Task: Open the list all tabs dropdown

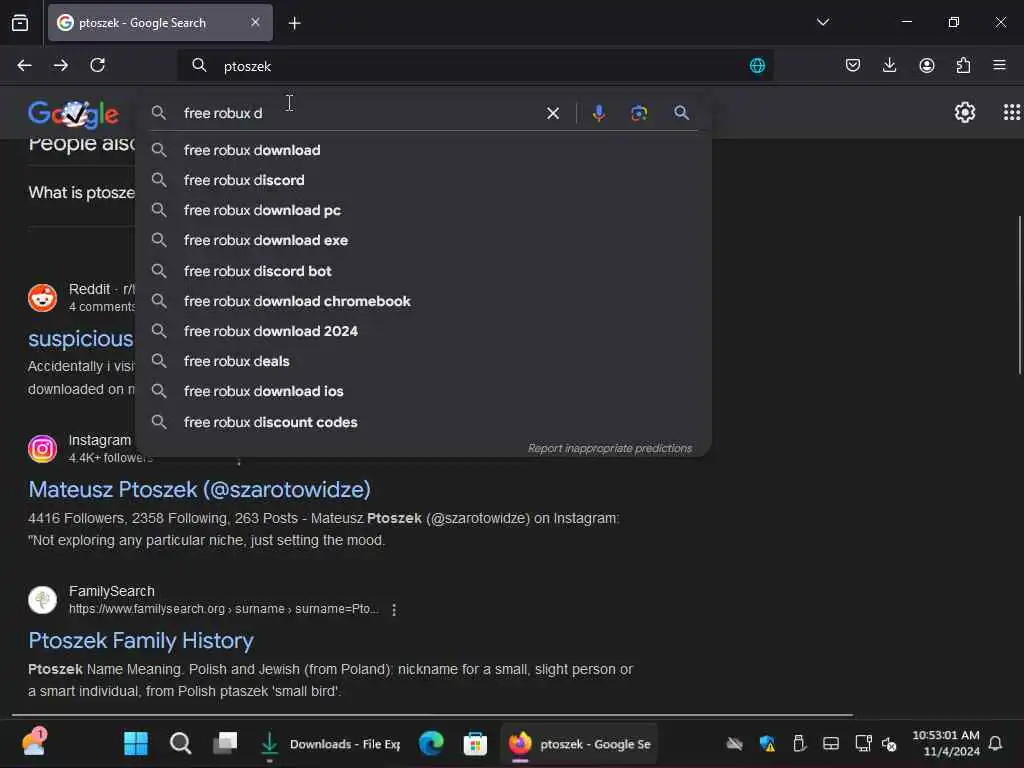Action: [x=823, y=22]
